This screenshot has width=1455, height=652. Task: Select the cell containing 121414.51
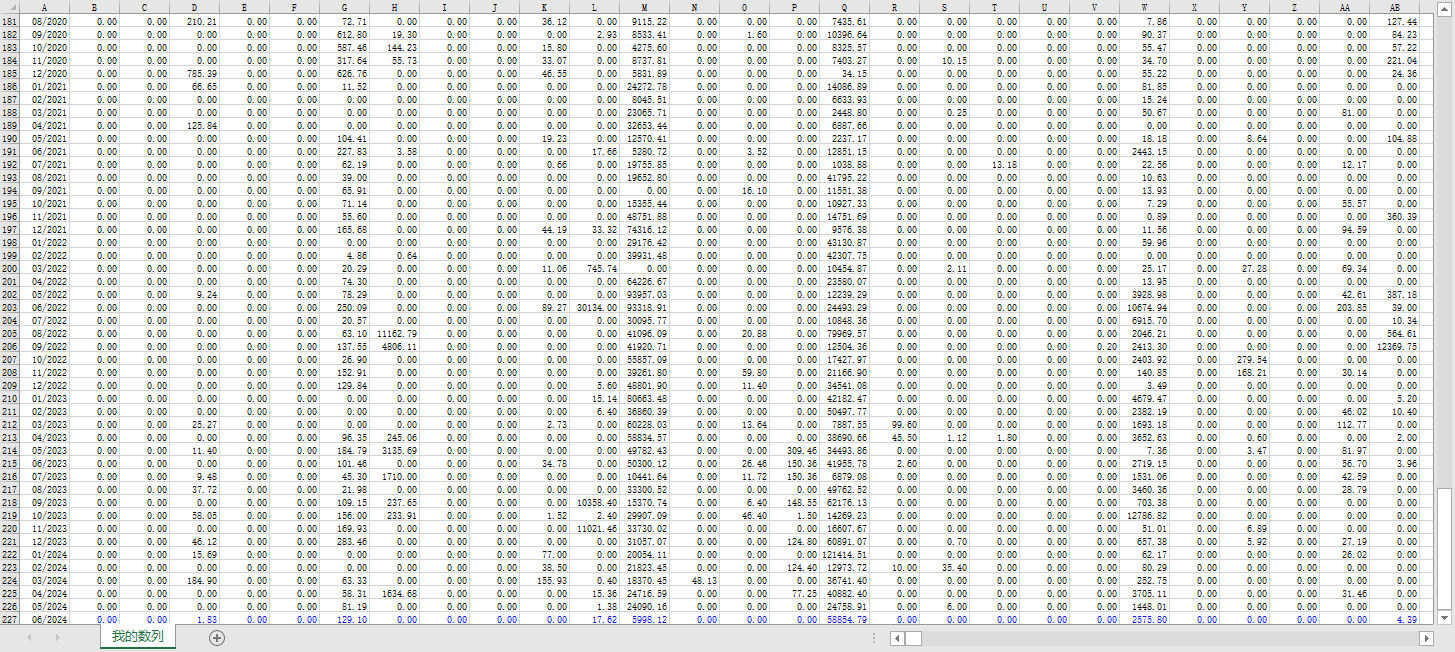point(845,554)
